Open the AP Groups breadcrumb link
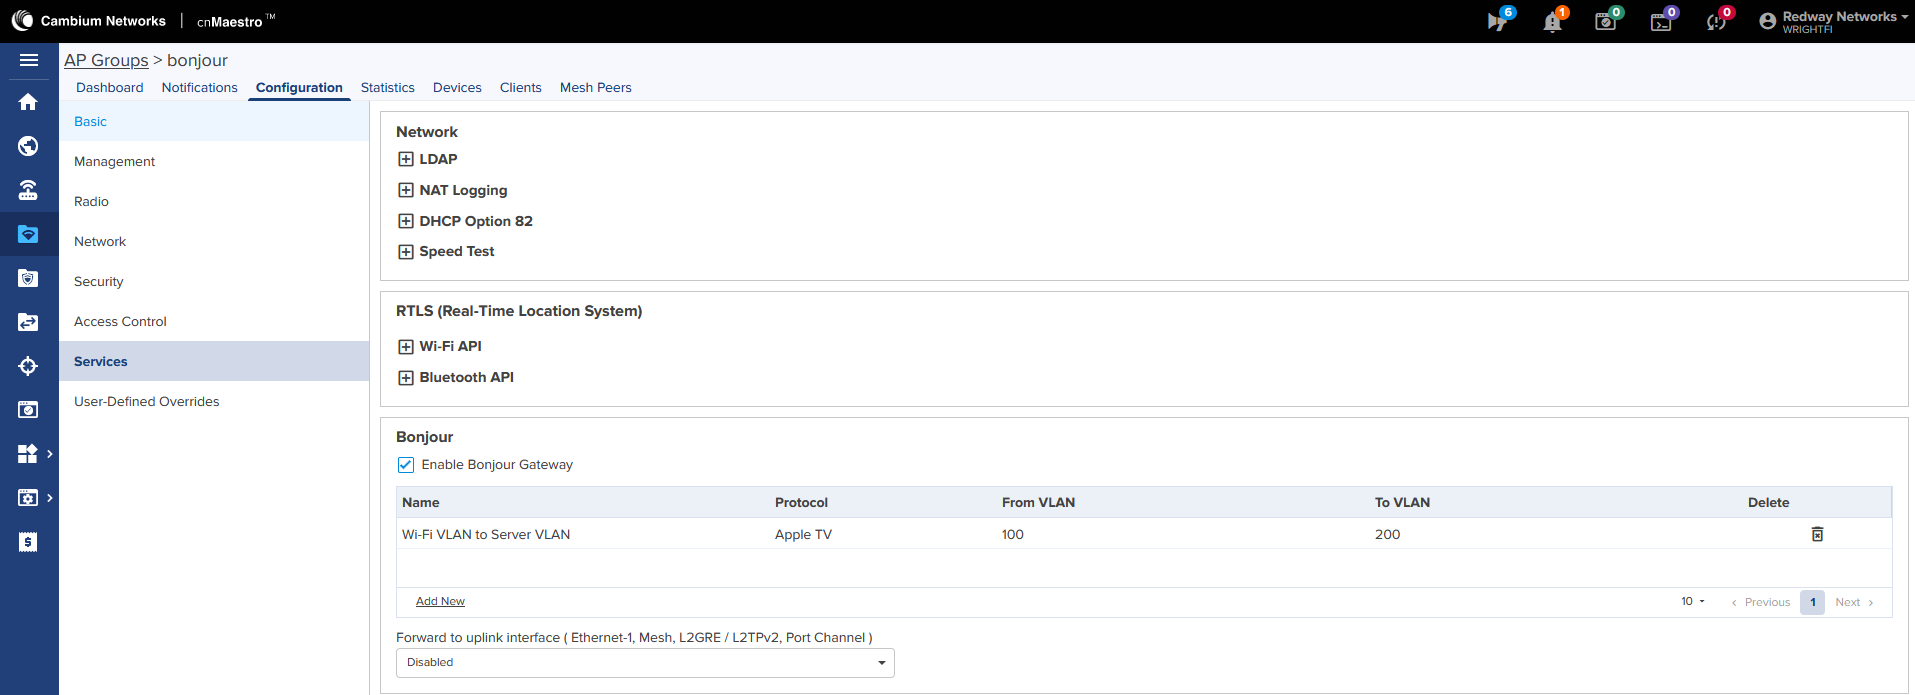The width and height of the screenshot is (1915, 695). pyautogui.click(x=106, y=60)
